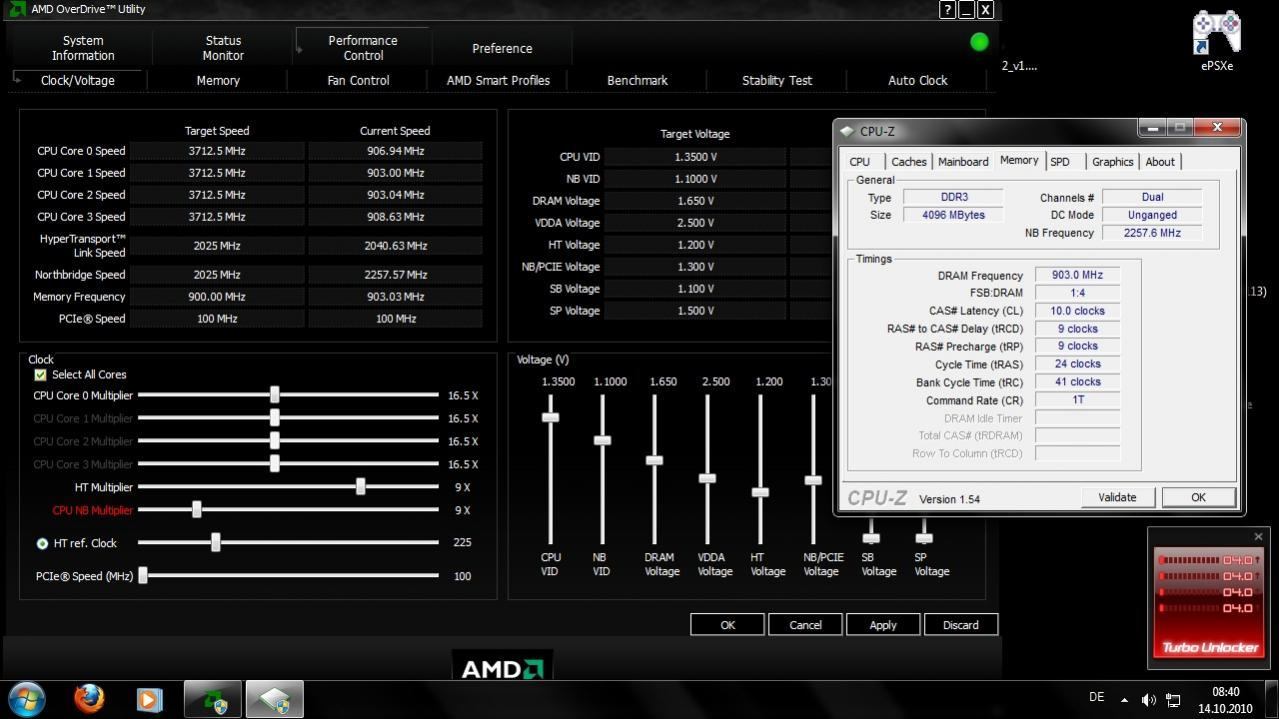Switch to CPU-Z taskbar button
Screen dimensions: 1279x719
coord(275,699)
